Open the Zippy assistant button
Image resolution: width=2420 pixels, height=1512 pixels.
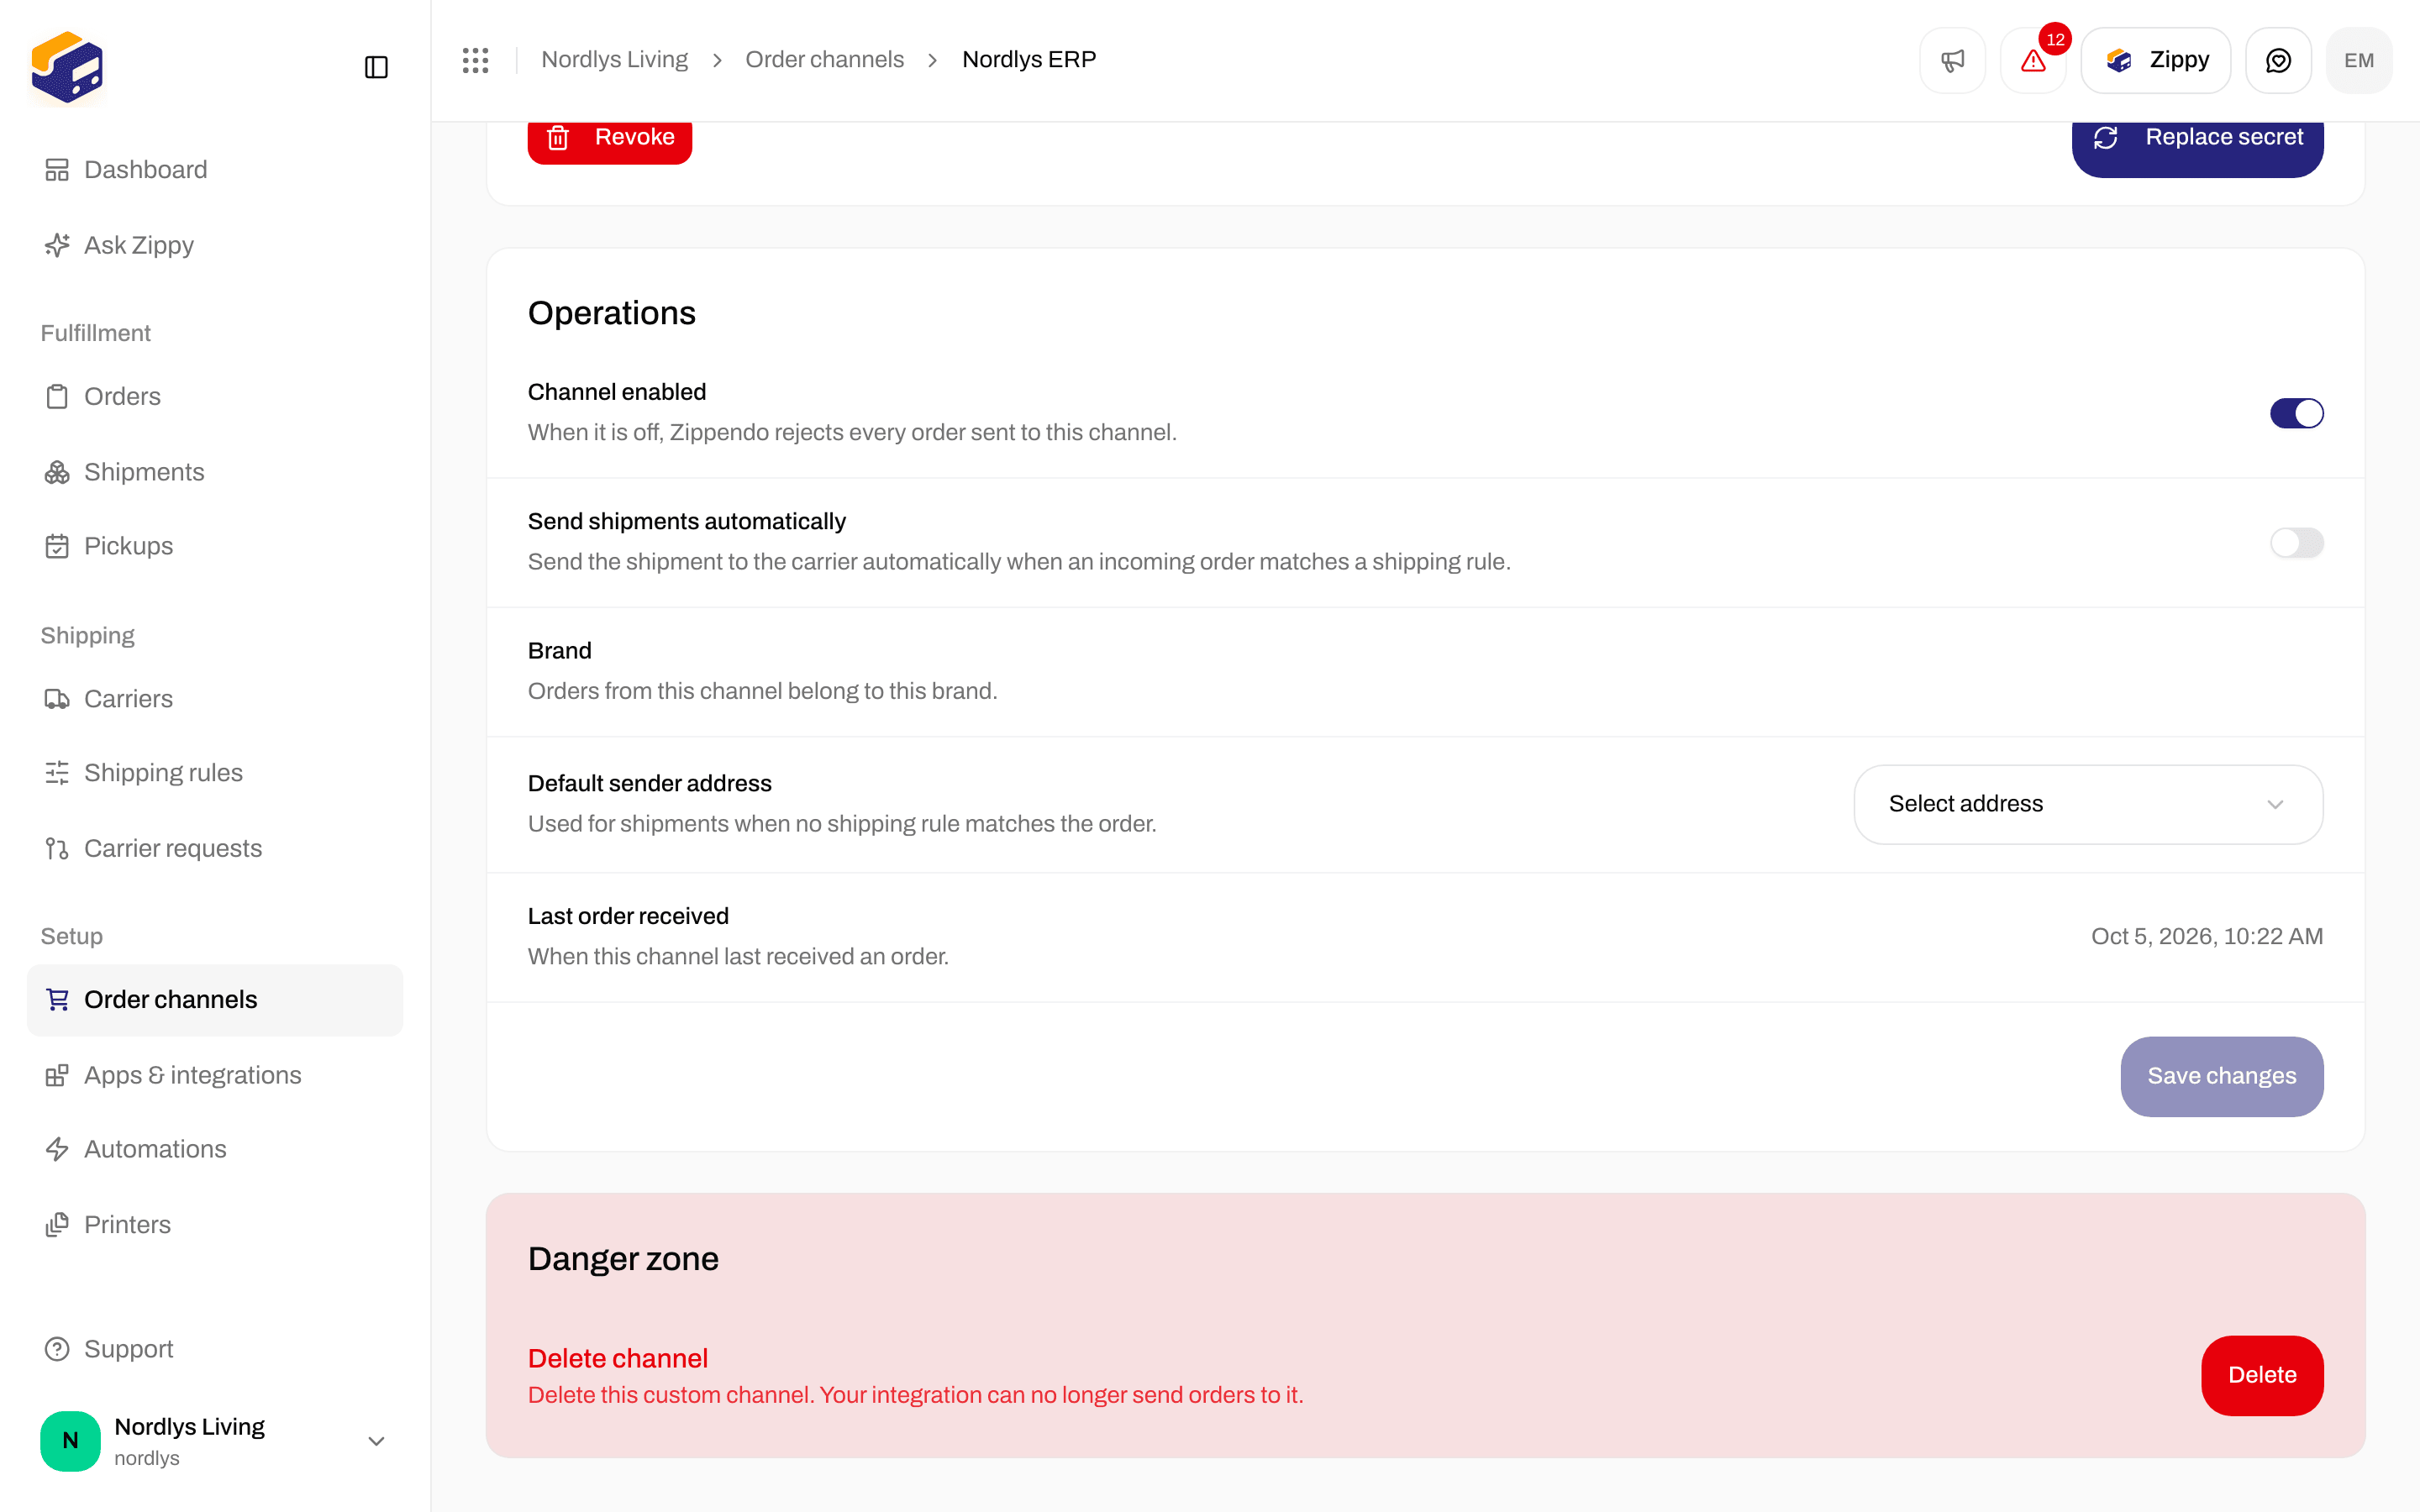click(2155, 60)
